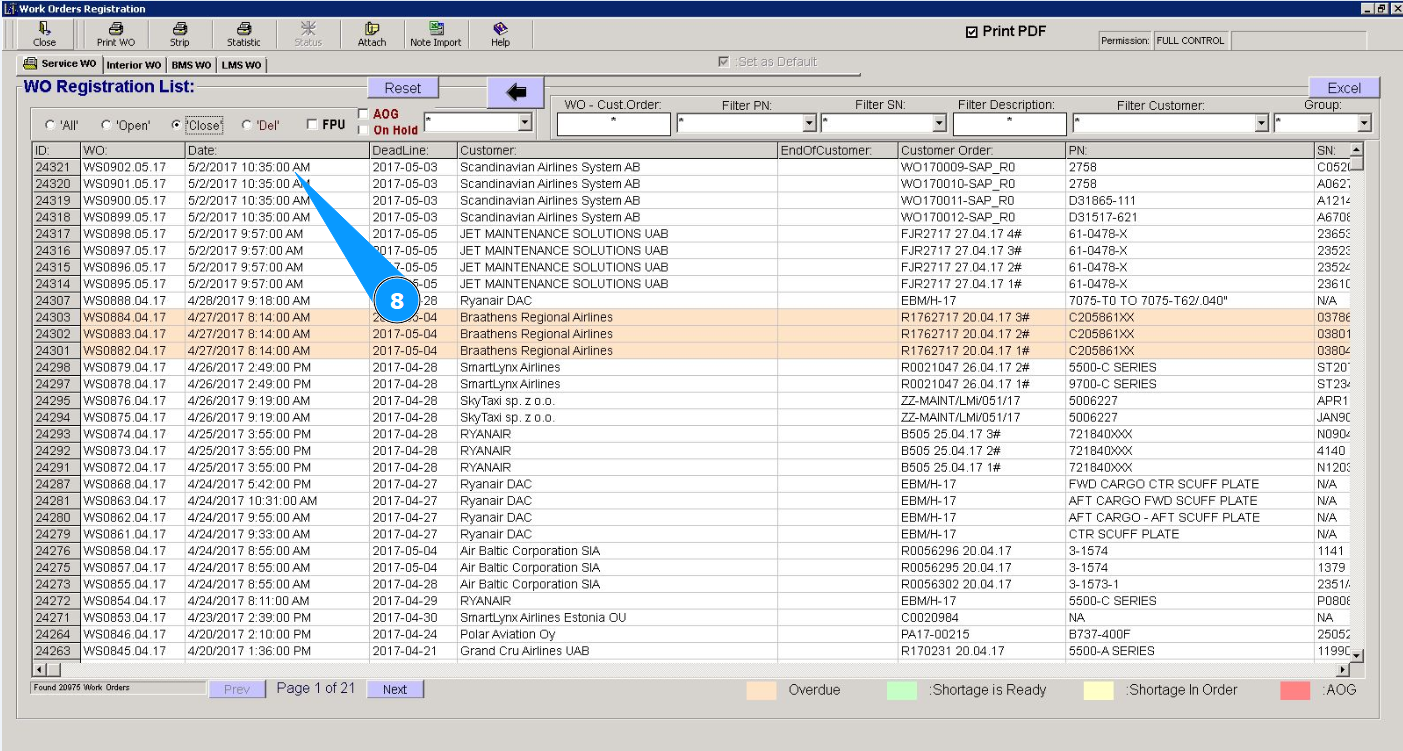Click the Date column header

277,150
